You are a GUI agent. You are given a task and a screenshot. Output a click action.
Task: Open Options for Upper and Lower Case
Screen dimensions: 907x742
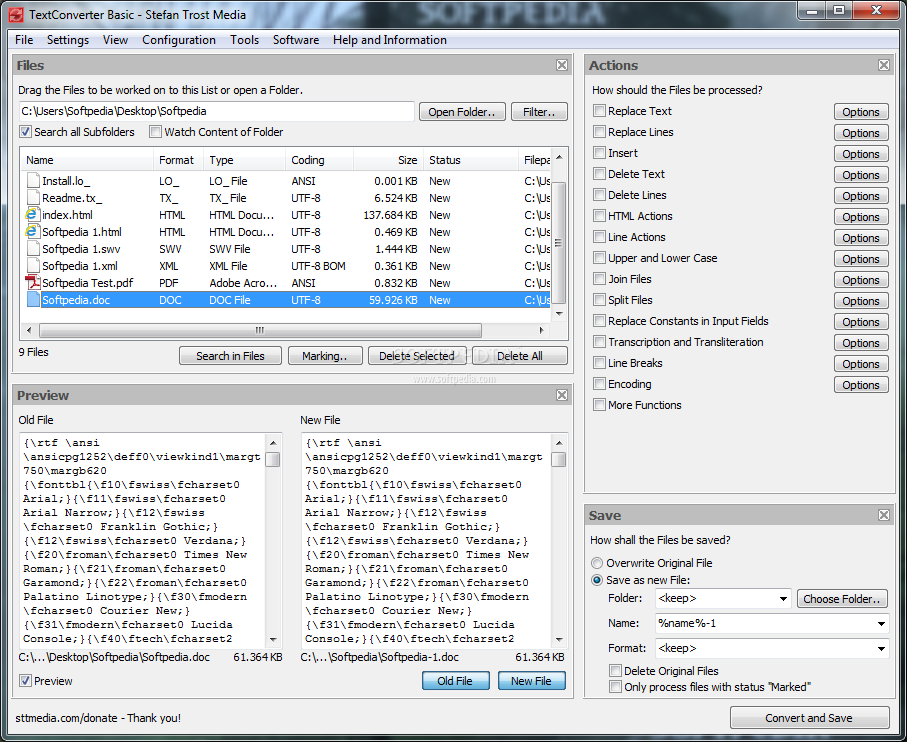[x=861, y=259]
